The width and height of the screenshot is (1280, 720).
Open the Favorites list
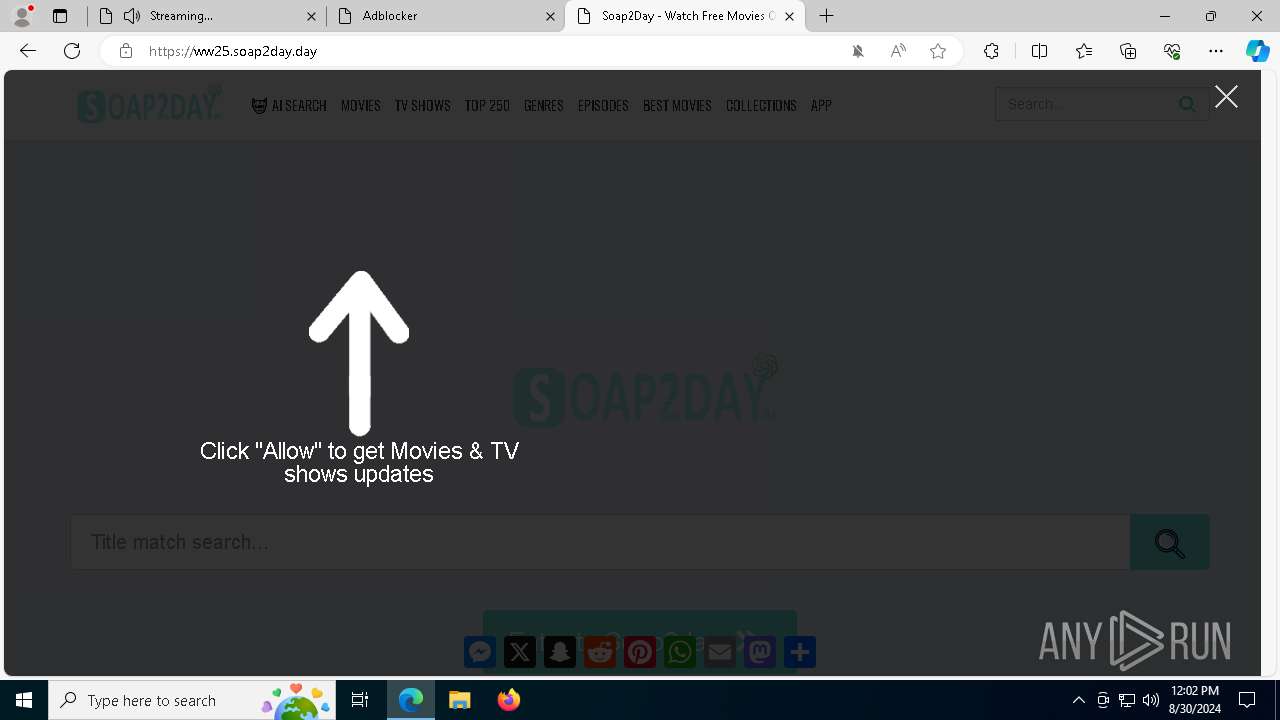(x=1084, y=51)
